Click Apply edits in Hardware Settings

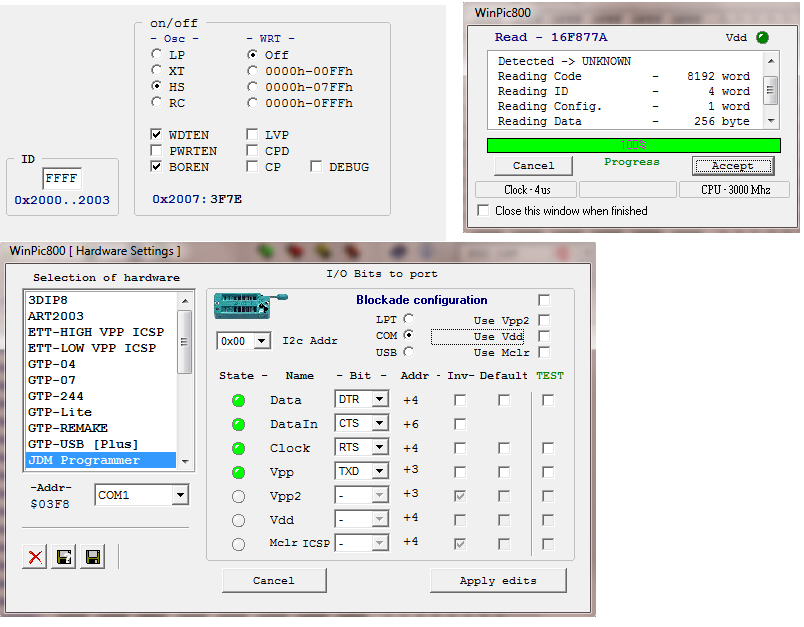point(498,580)
